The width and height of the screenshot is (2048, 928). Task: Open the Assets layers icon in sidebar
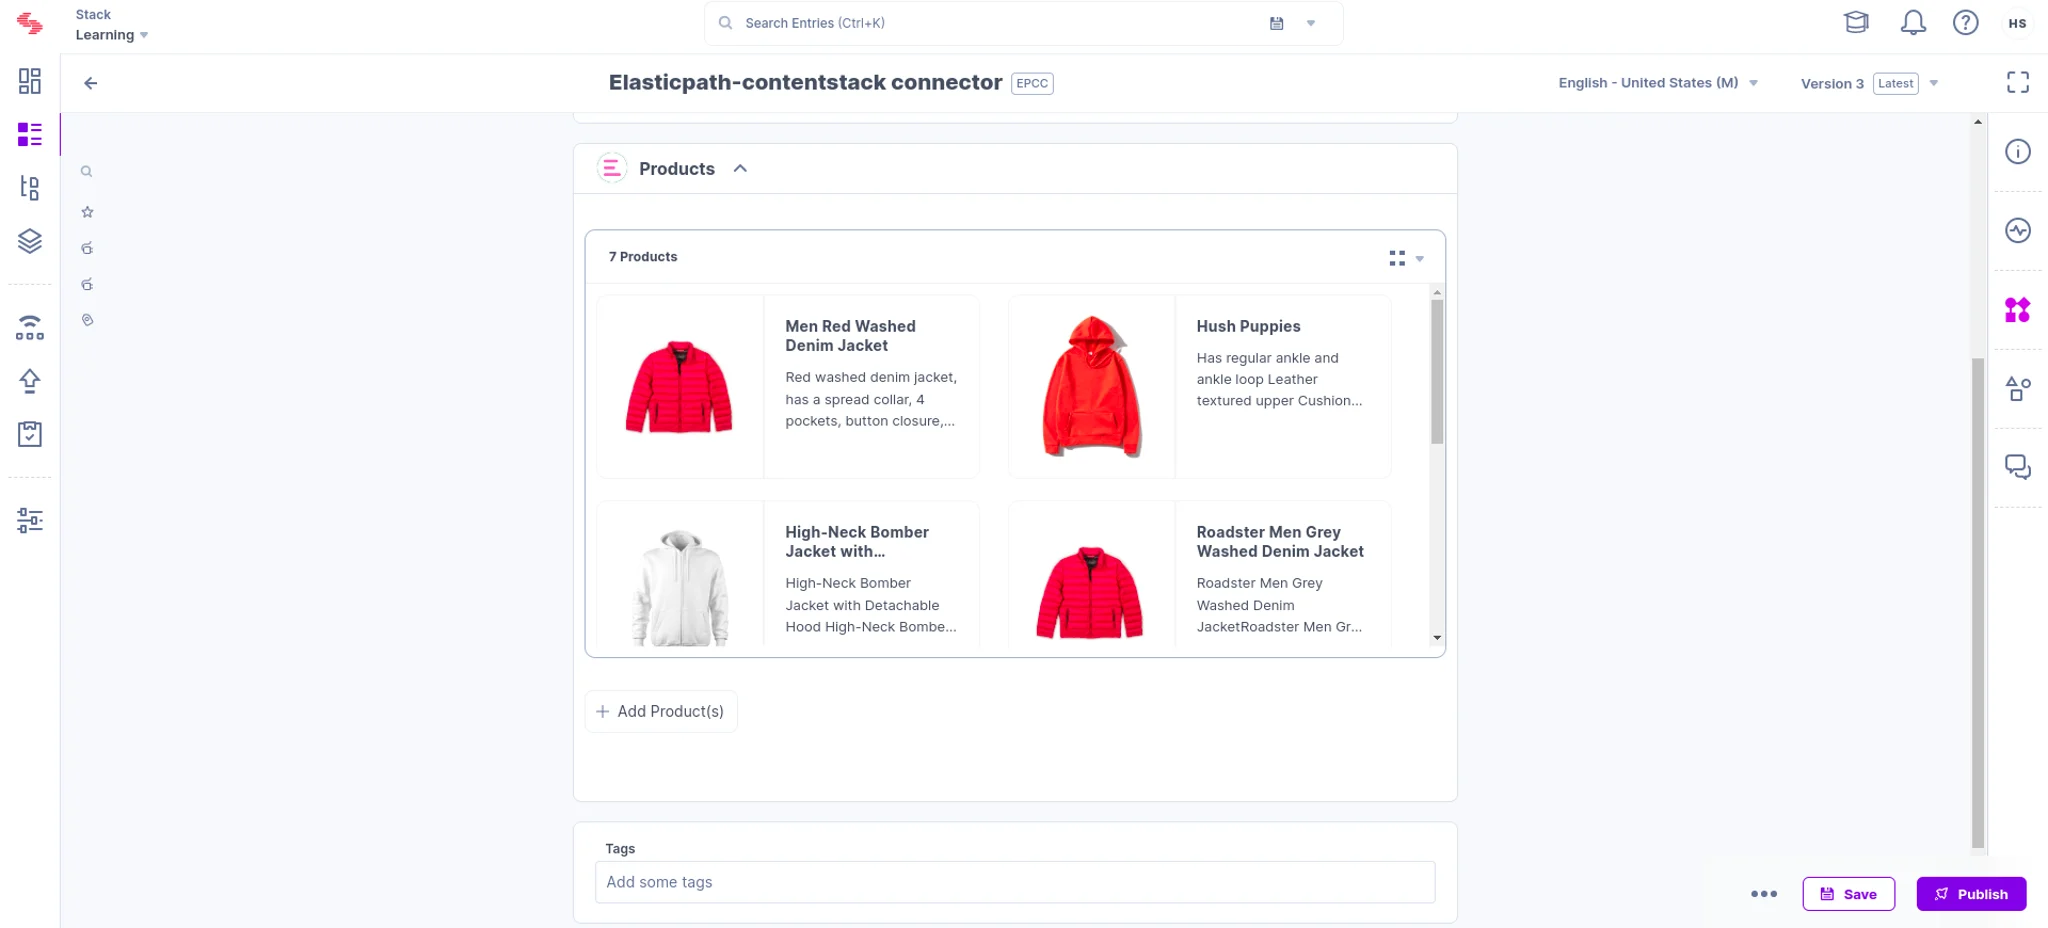tap(30, 241)
